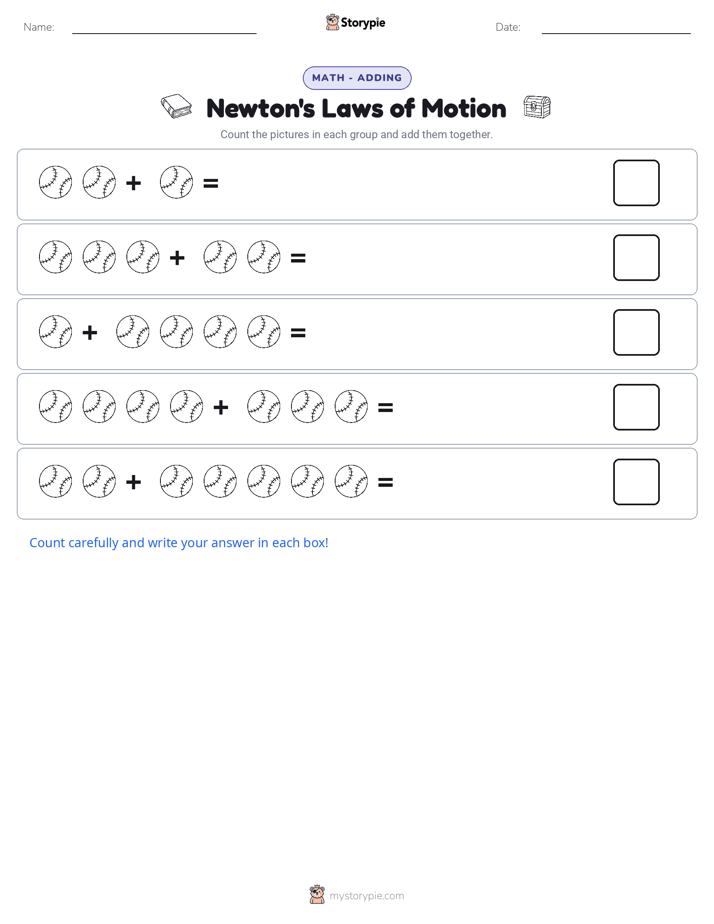Select the answer box of first row
Image resolution: width=714 pixels, height=924 pixels.
636,183
